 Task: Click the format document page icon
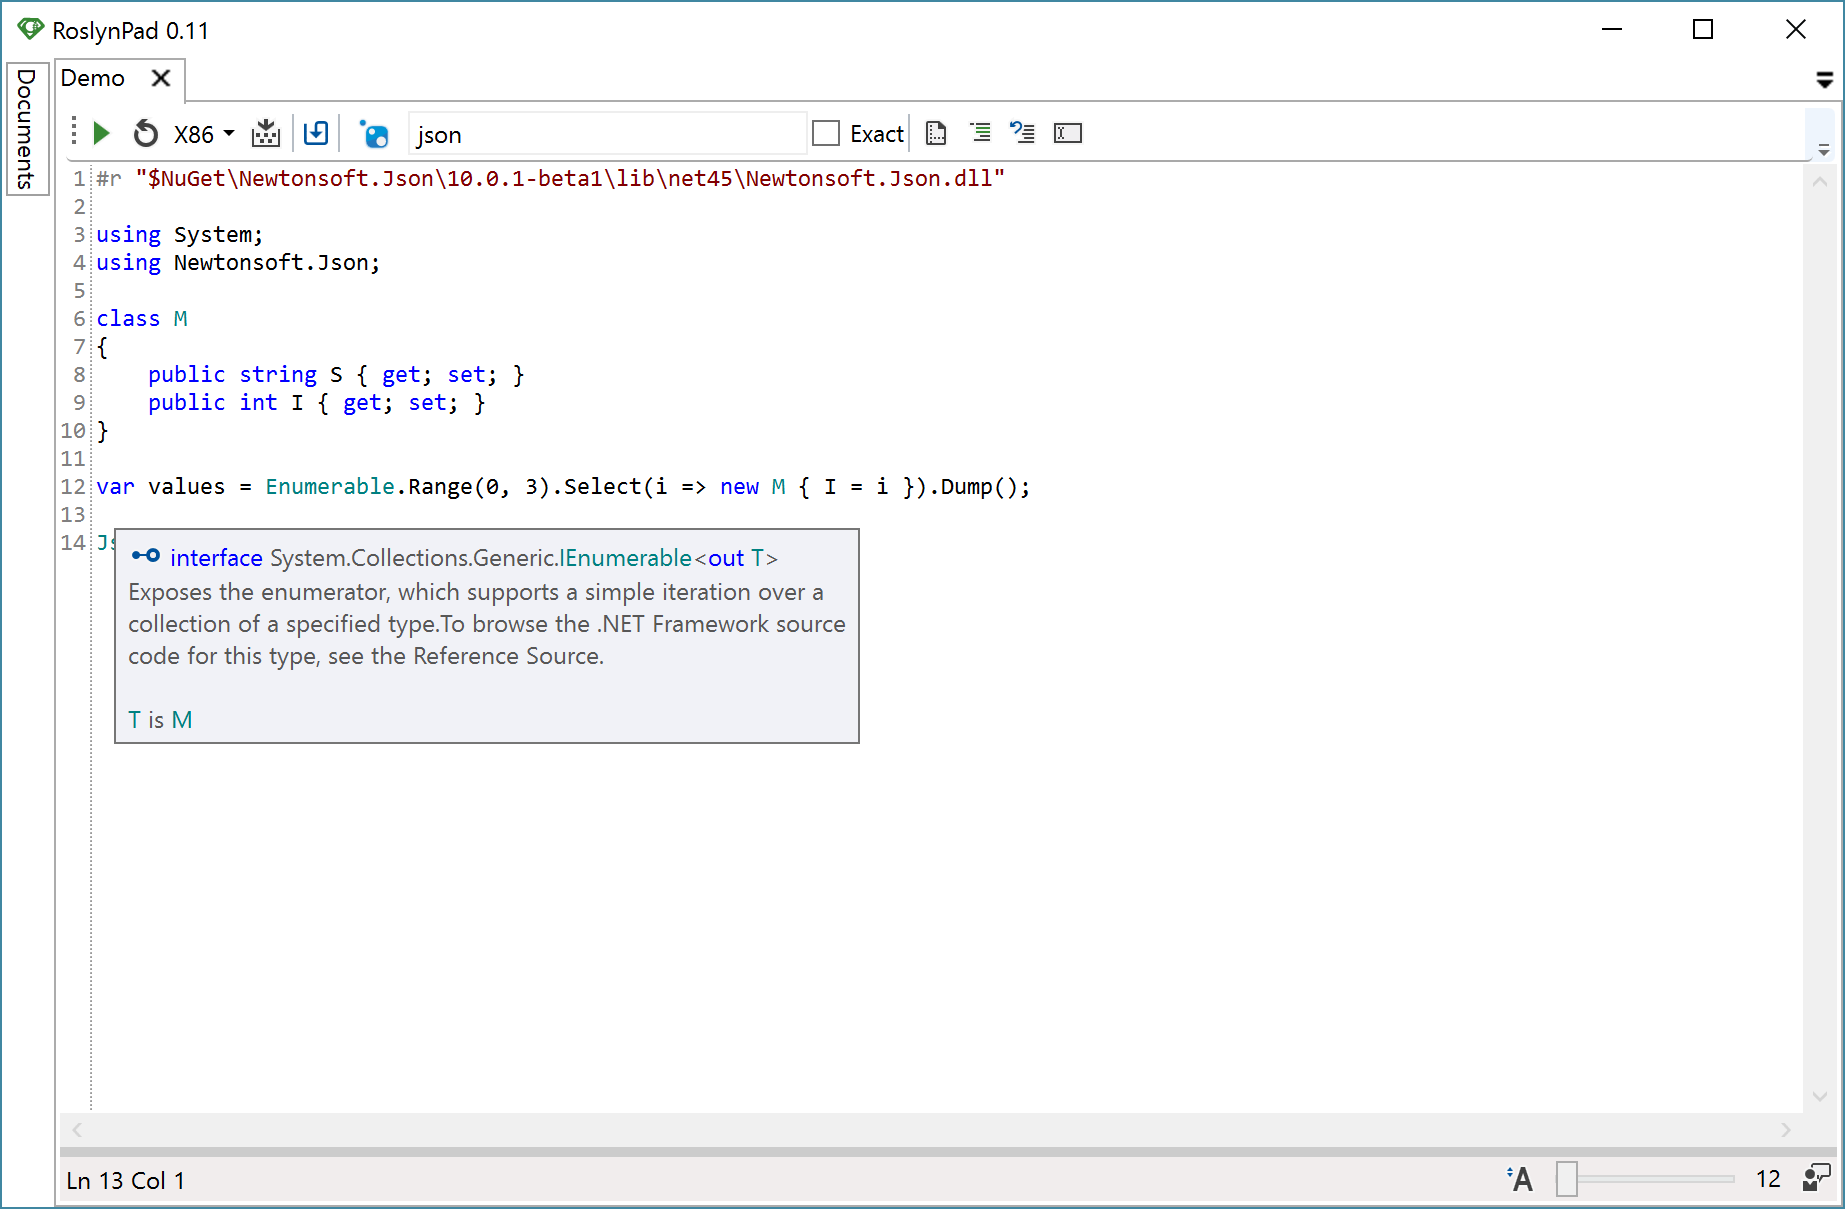coord(936,133)
